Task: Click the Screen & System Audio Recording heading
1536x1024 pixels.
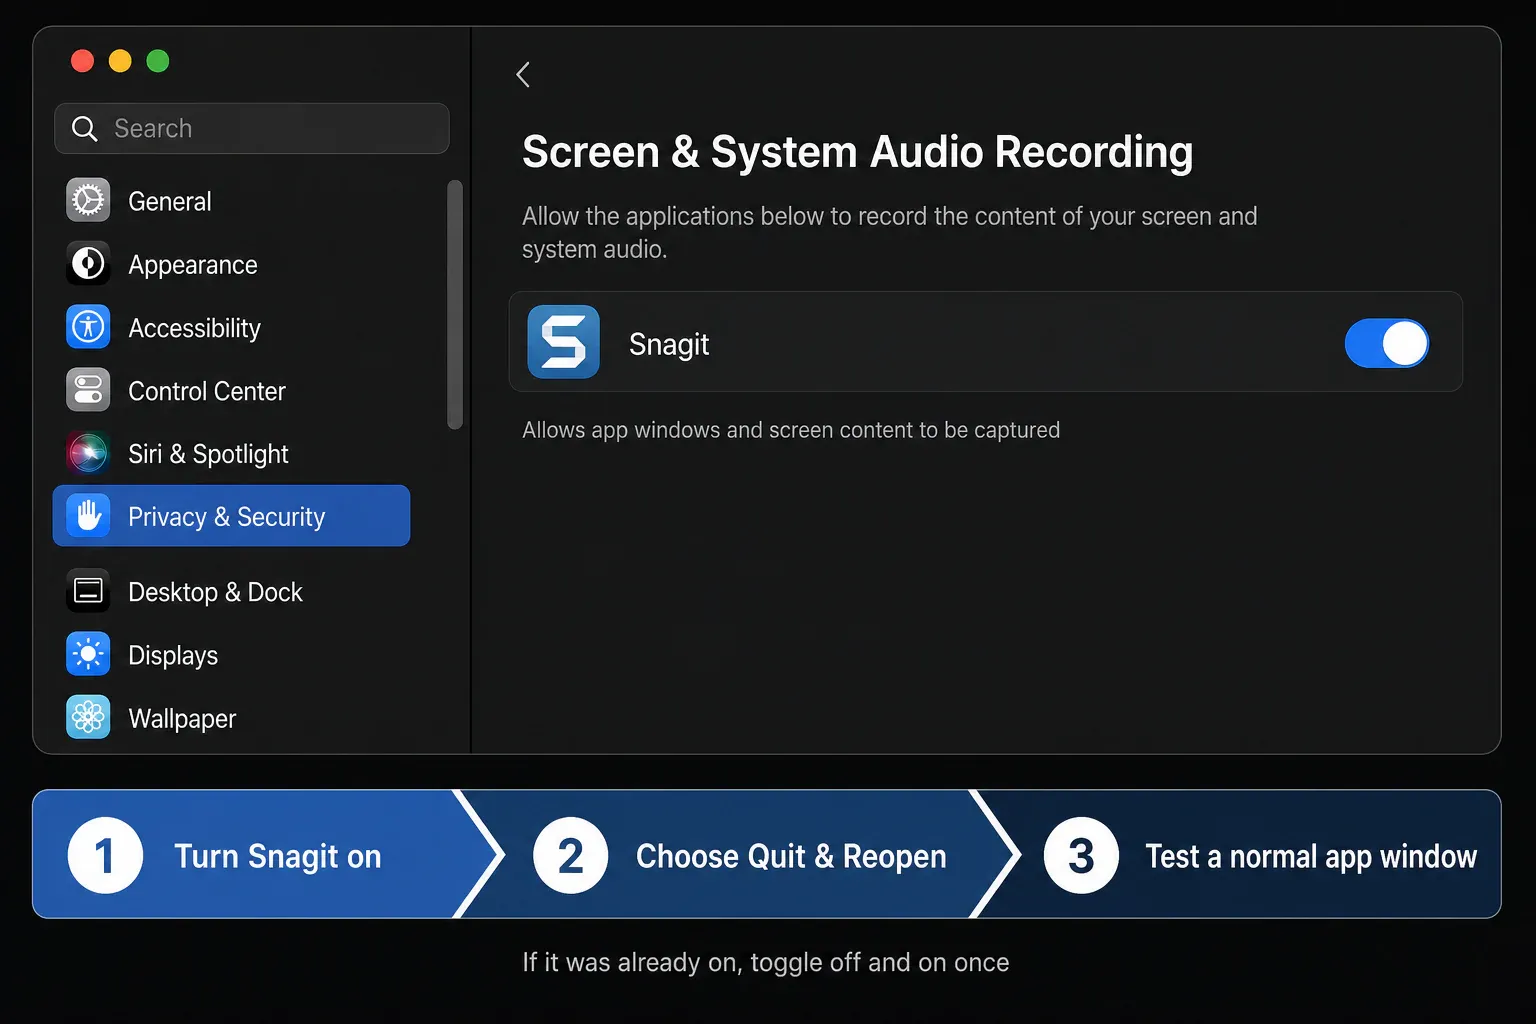Action: [857, 152]
